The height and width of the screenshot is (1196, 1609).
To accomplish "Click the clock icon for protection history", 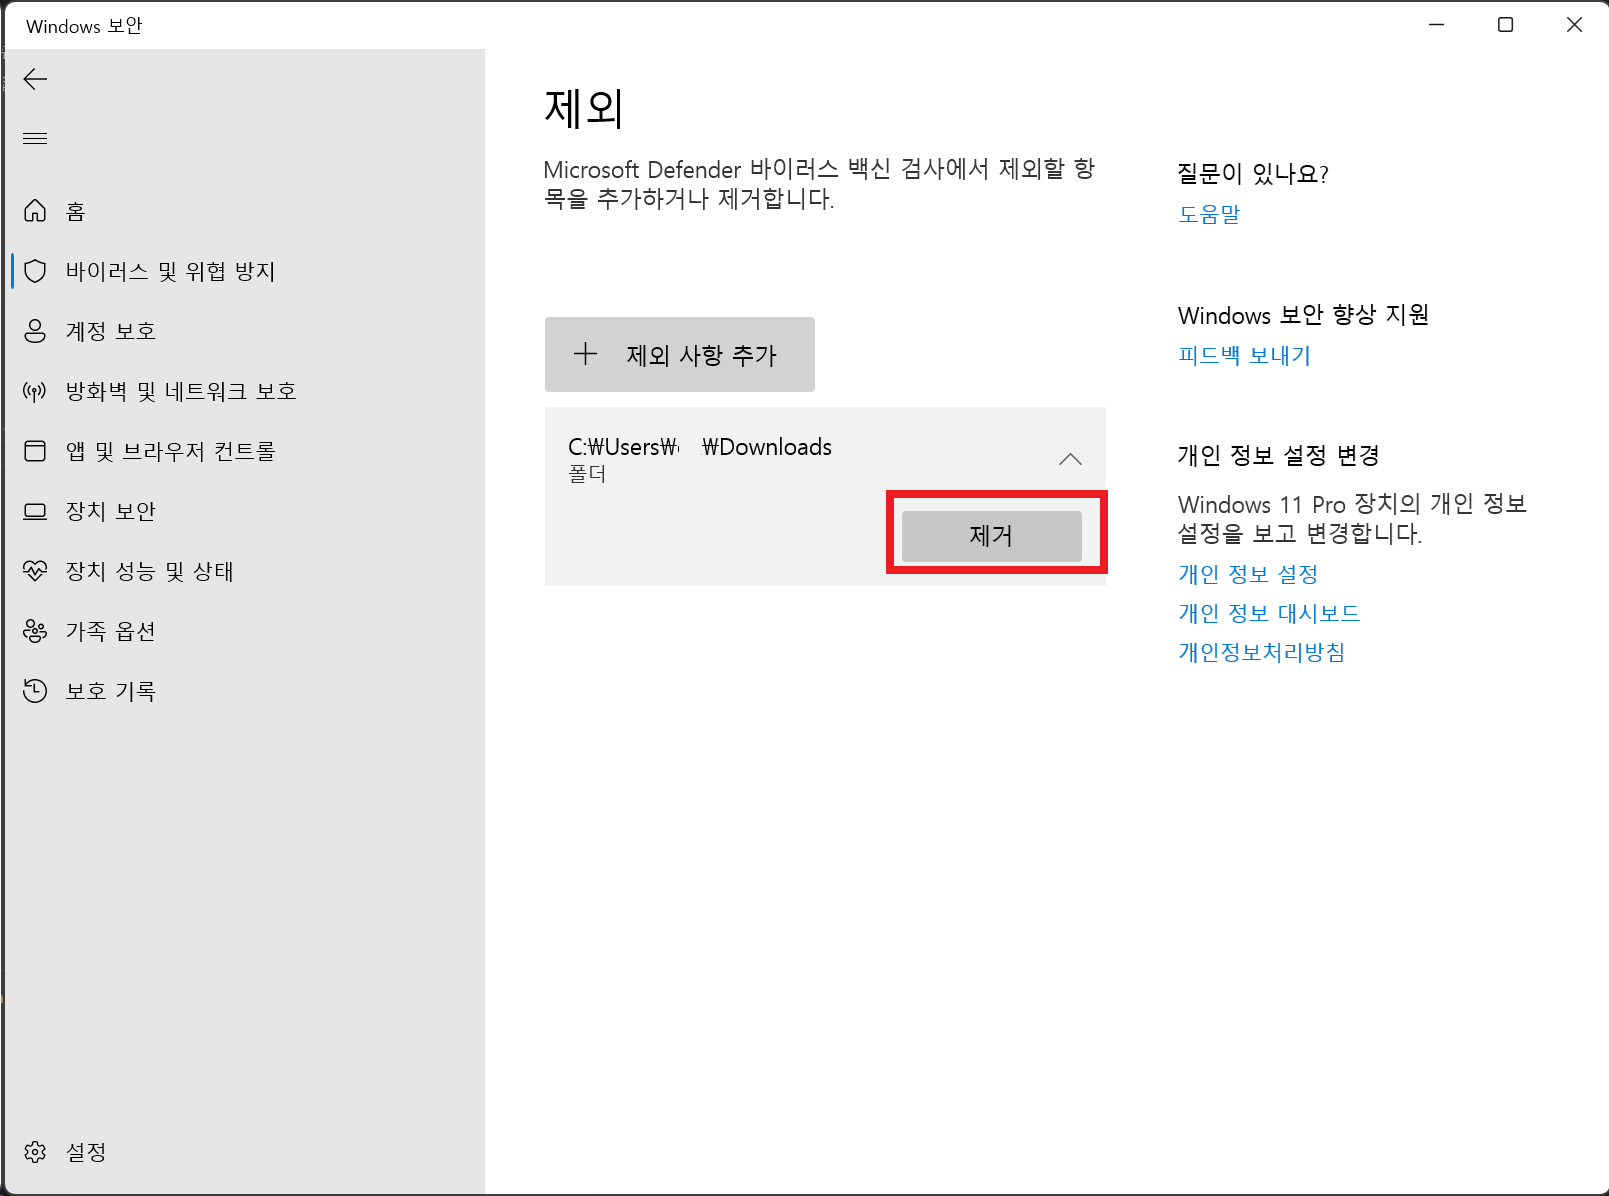I will (x=35, y=691).
